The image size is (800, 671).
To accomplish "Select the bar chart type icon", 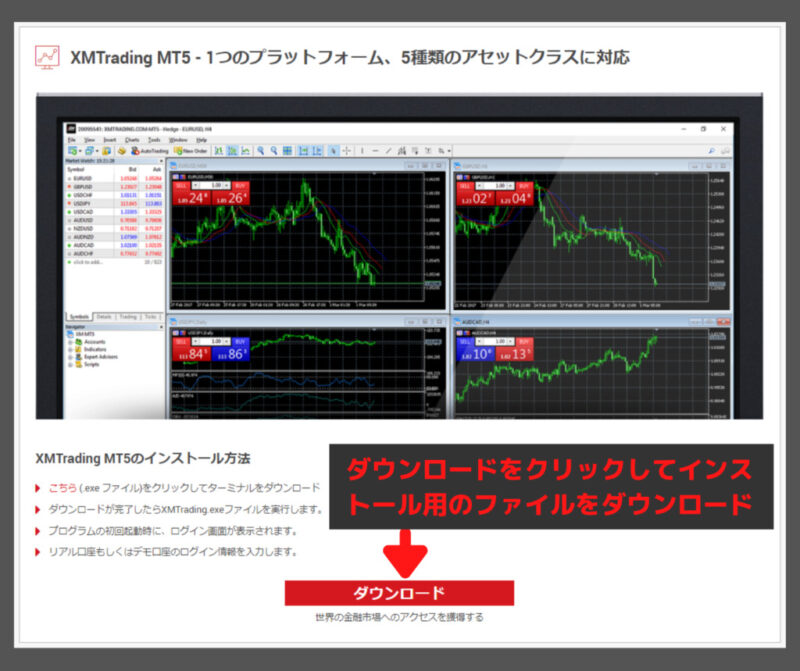I will click(219, 151).
